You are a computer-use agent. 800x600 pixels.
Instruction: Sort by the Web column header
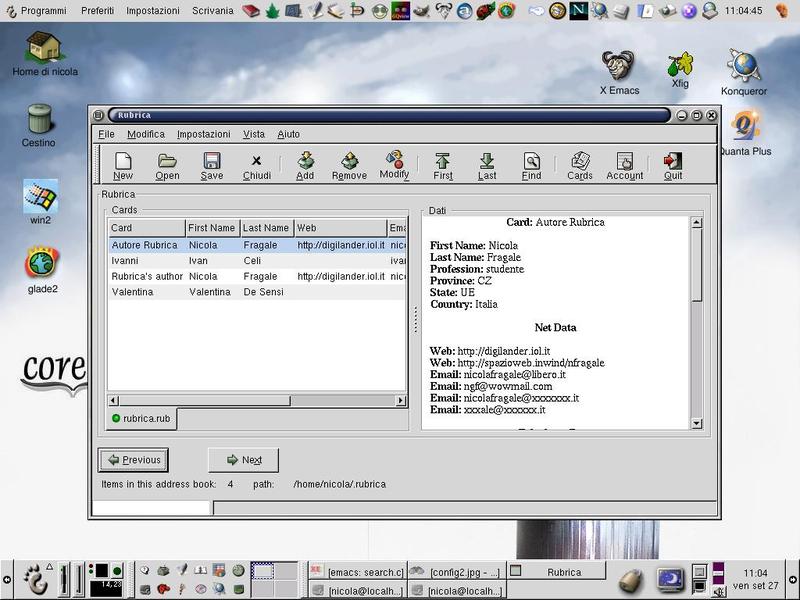340,228
